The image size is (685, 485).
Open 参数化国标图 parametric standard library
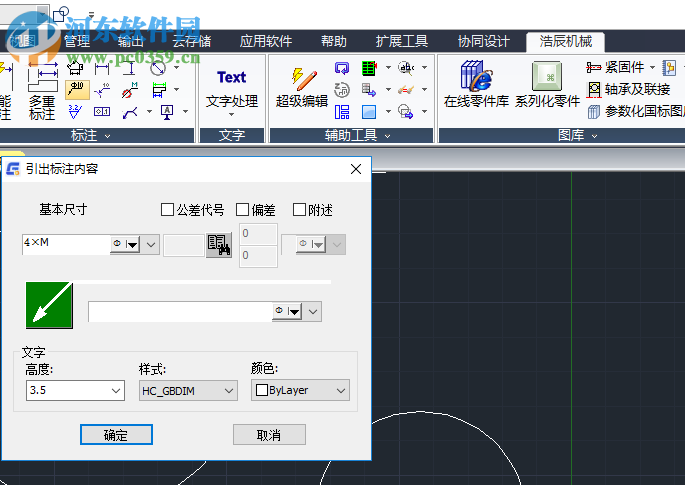[637, 112]
